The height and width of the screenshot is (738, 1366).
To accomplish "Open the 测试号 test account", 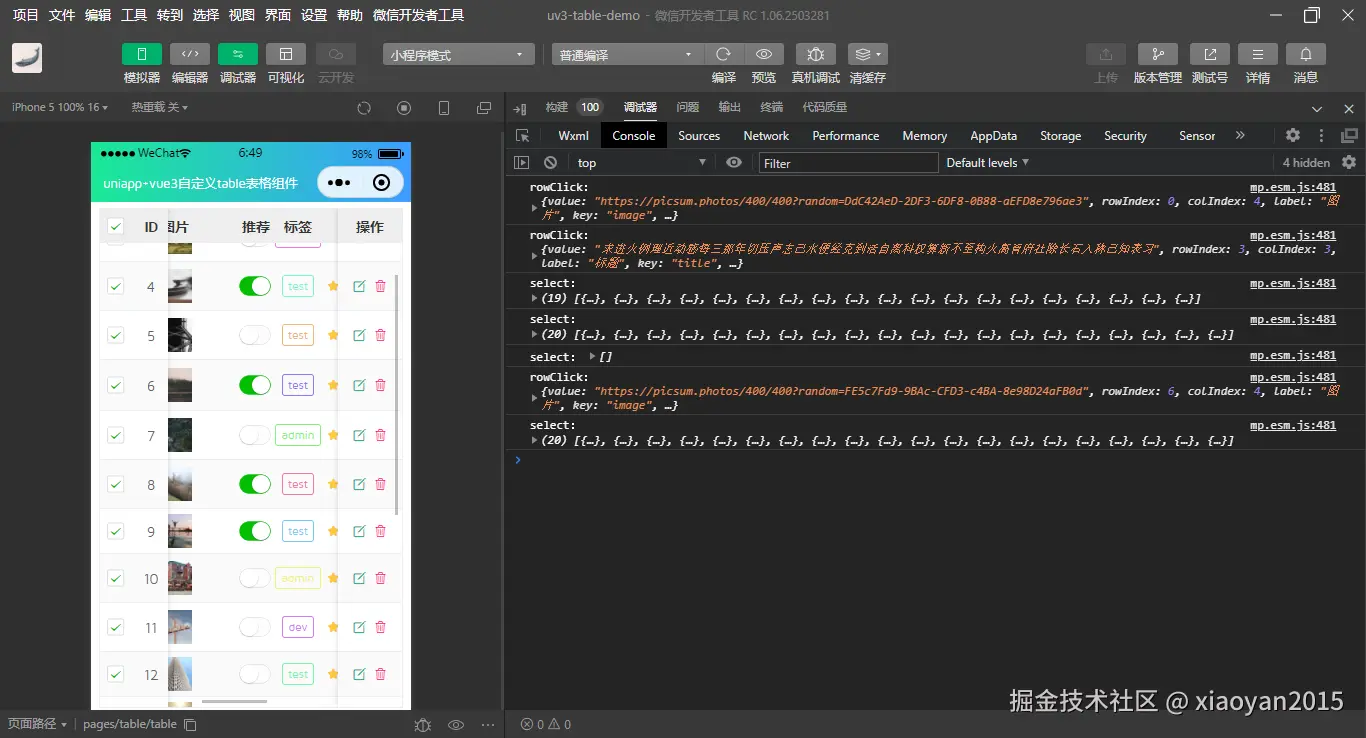I will [1210, 54].
